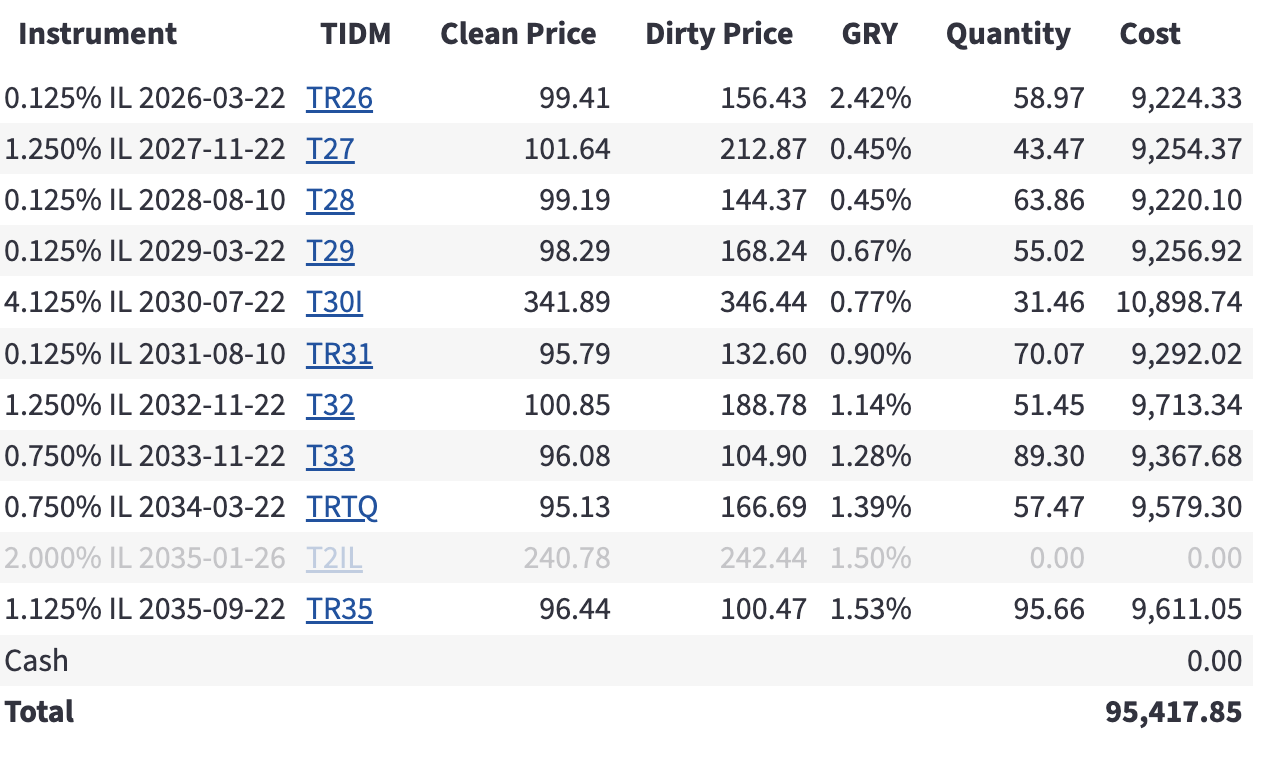The width and height of the screenshot is (1282, 760).
Task: Open the T28 instrument link
Action: click(330, 200)
